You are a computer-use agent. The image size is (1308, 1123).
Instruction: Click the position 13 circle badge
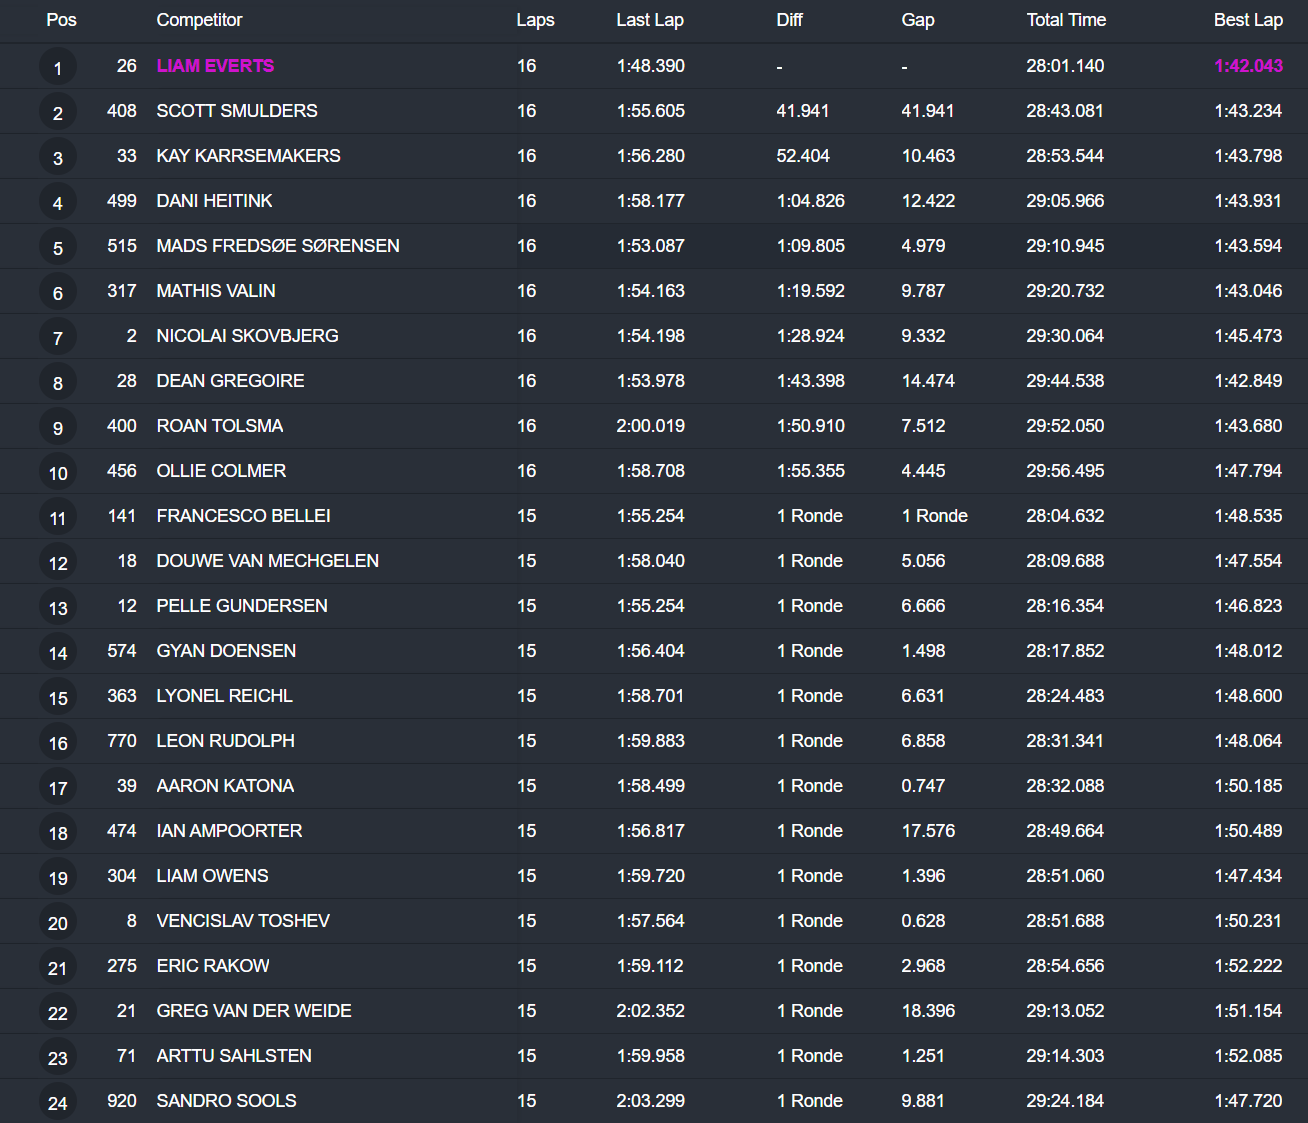tap(58, 608)
